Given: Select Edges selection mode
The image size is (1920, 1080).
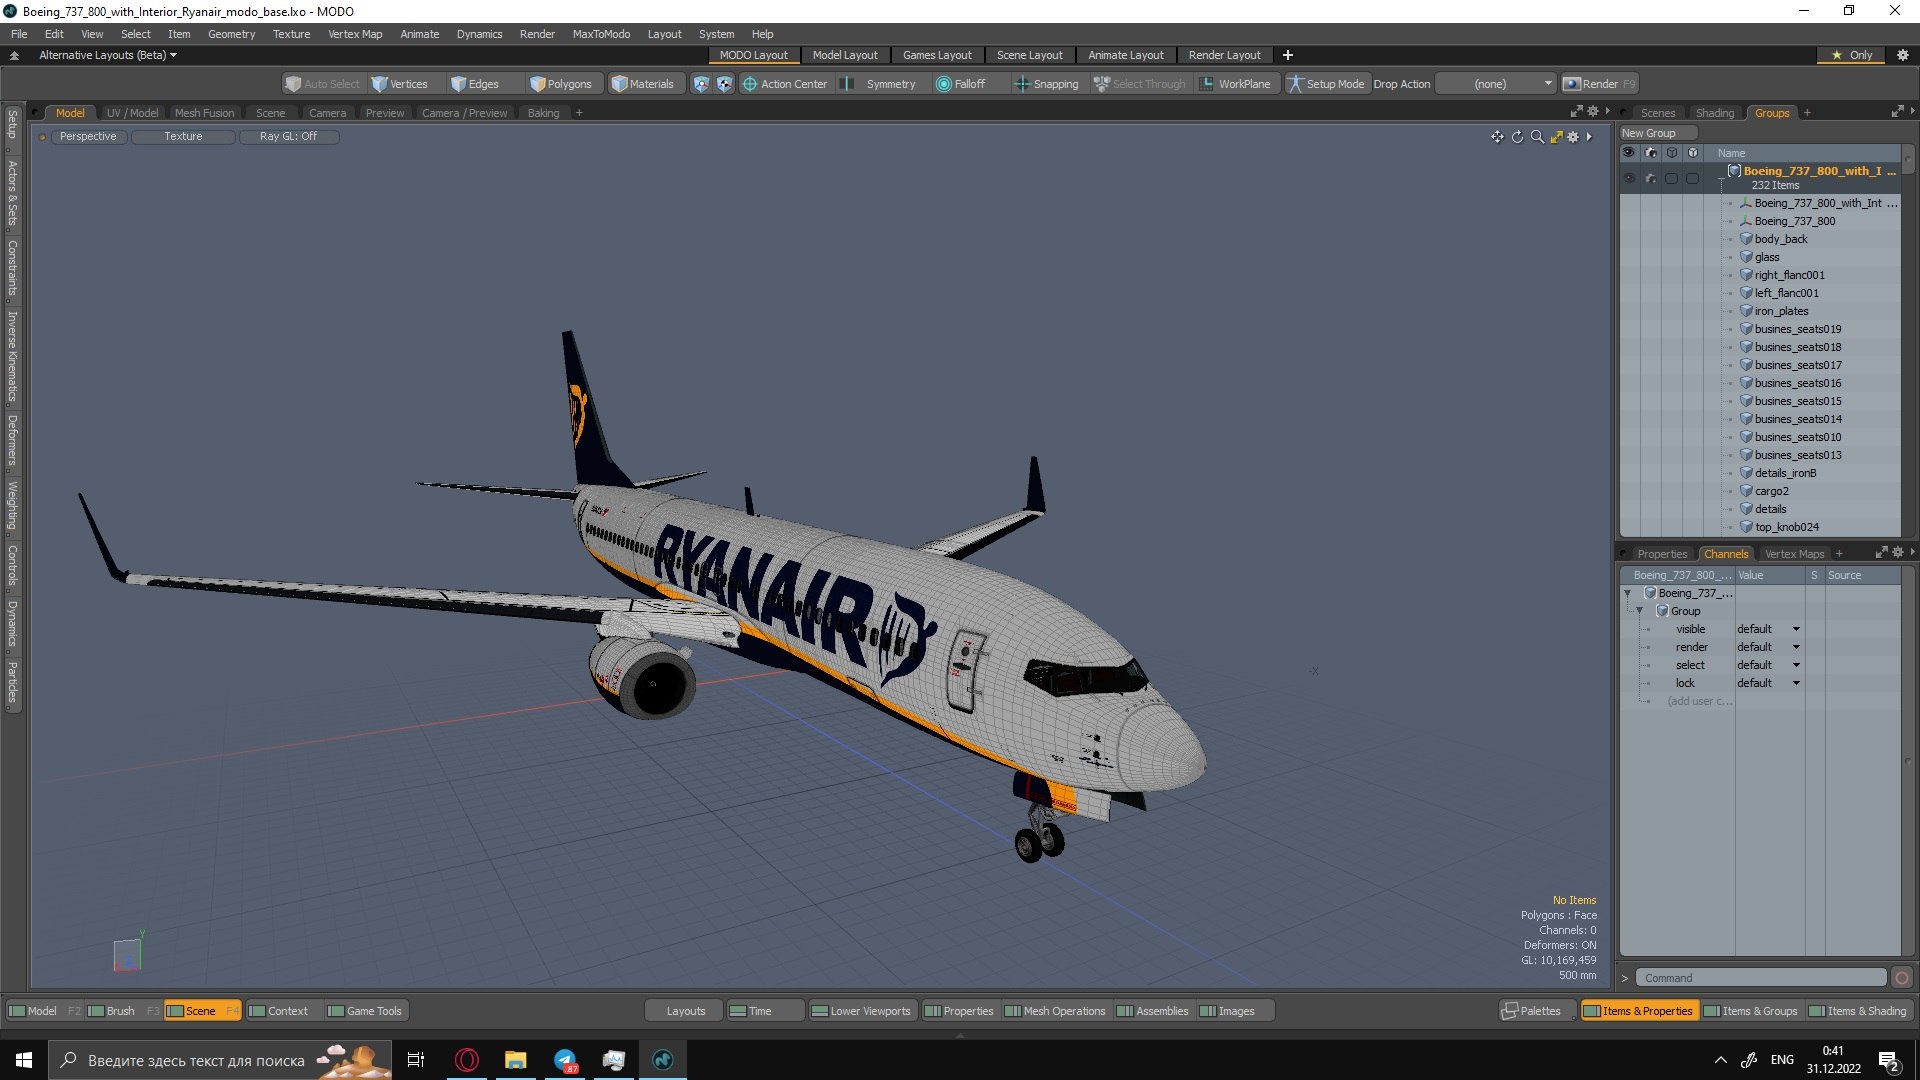Looking at the screenshot, I should pos(475,84).
